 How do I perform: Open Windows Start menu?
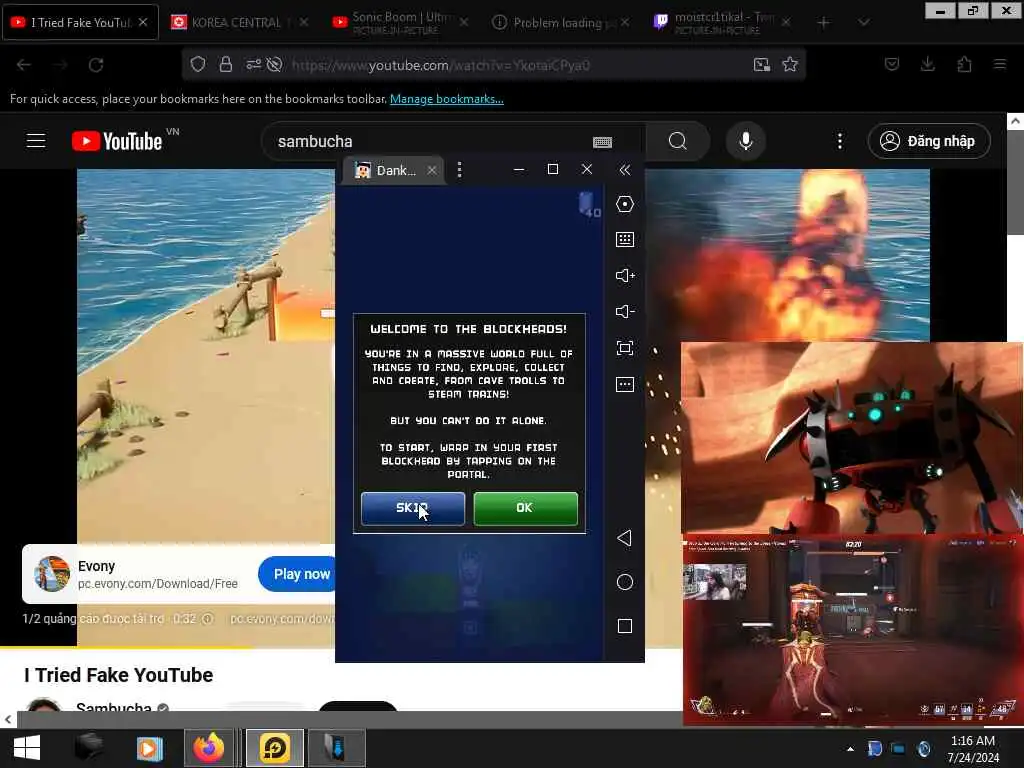pos(27,748)
